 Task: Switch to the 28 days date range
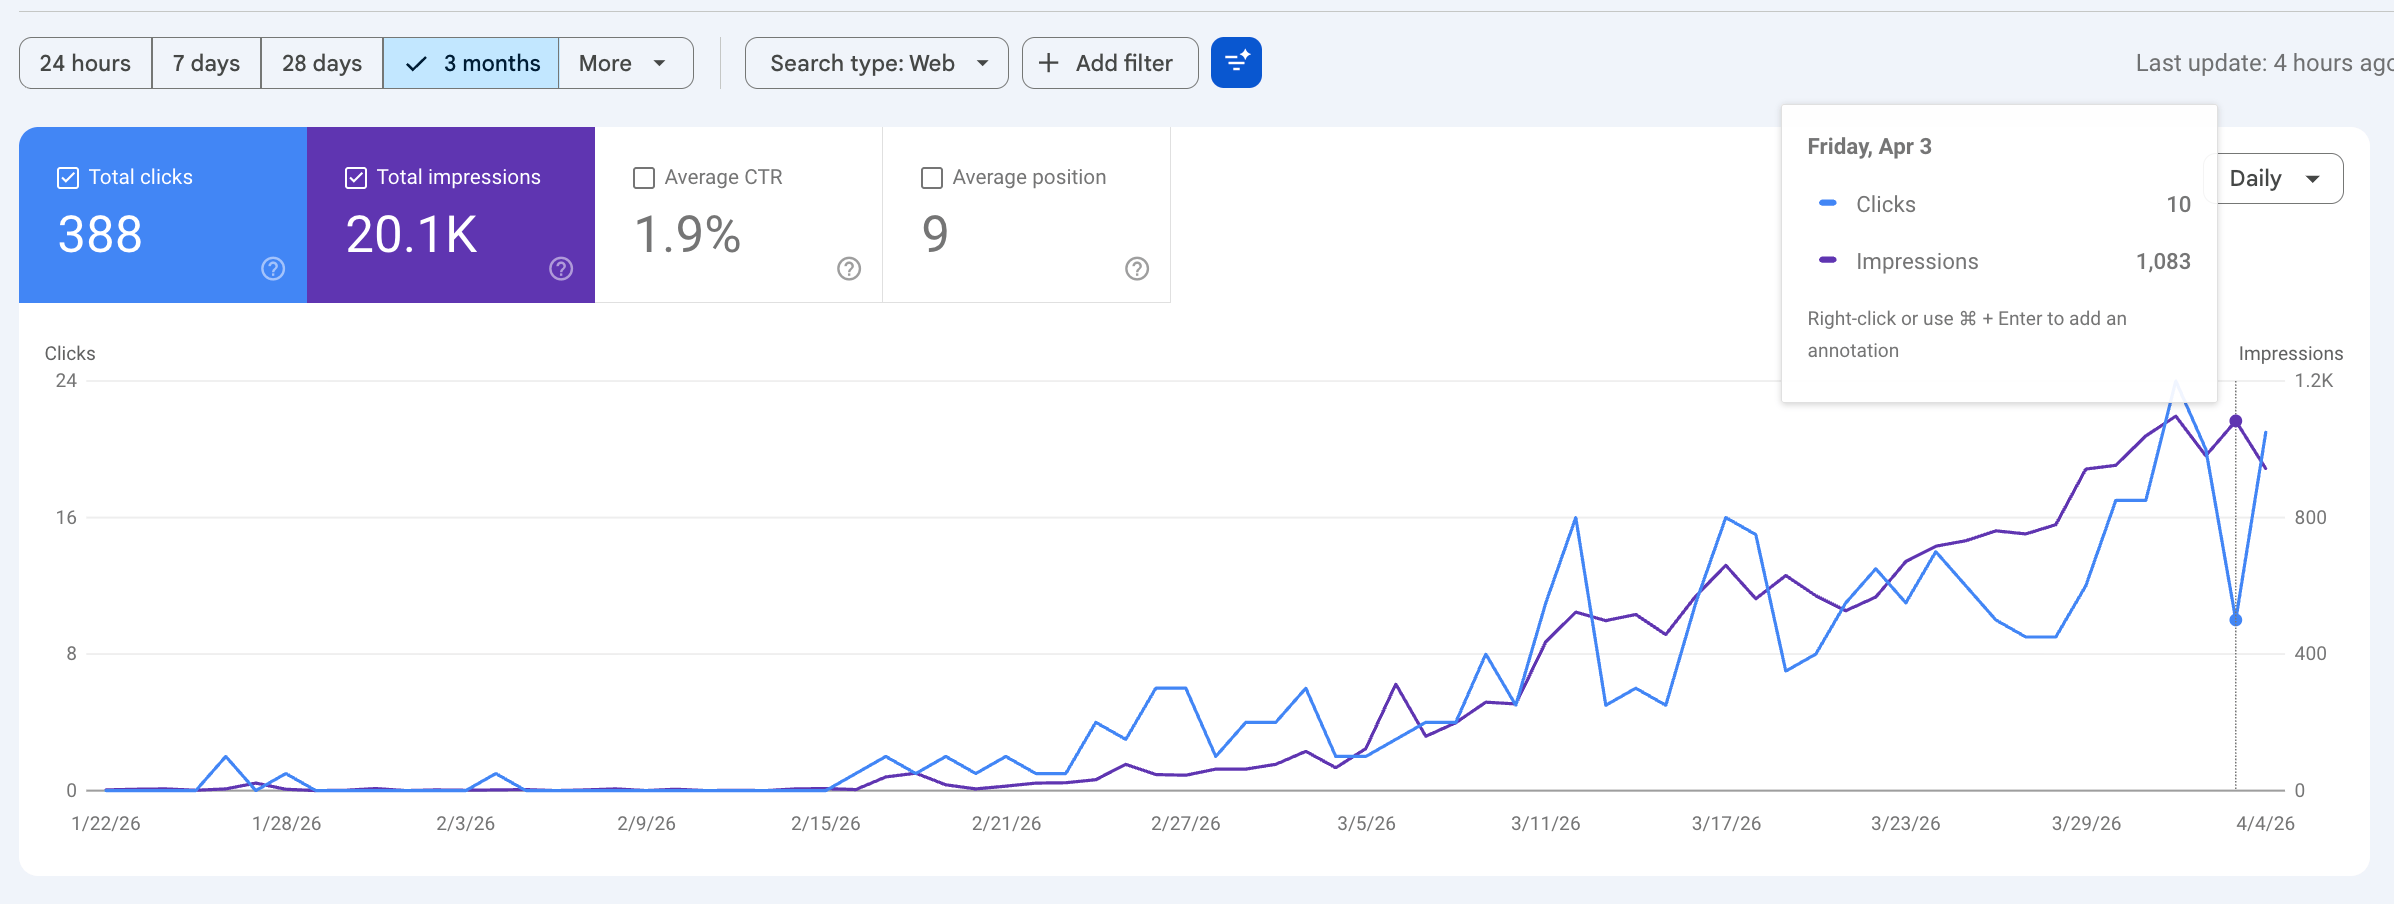point(321,62)
